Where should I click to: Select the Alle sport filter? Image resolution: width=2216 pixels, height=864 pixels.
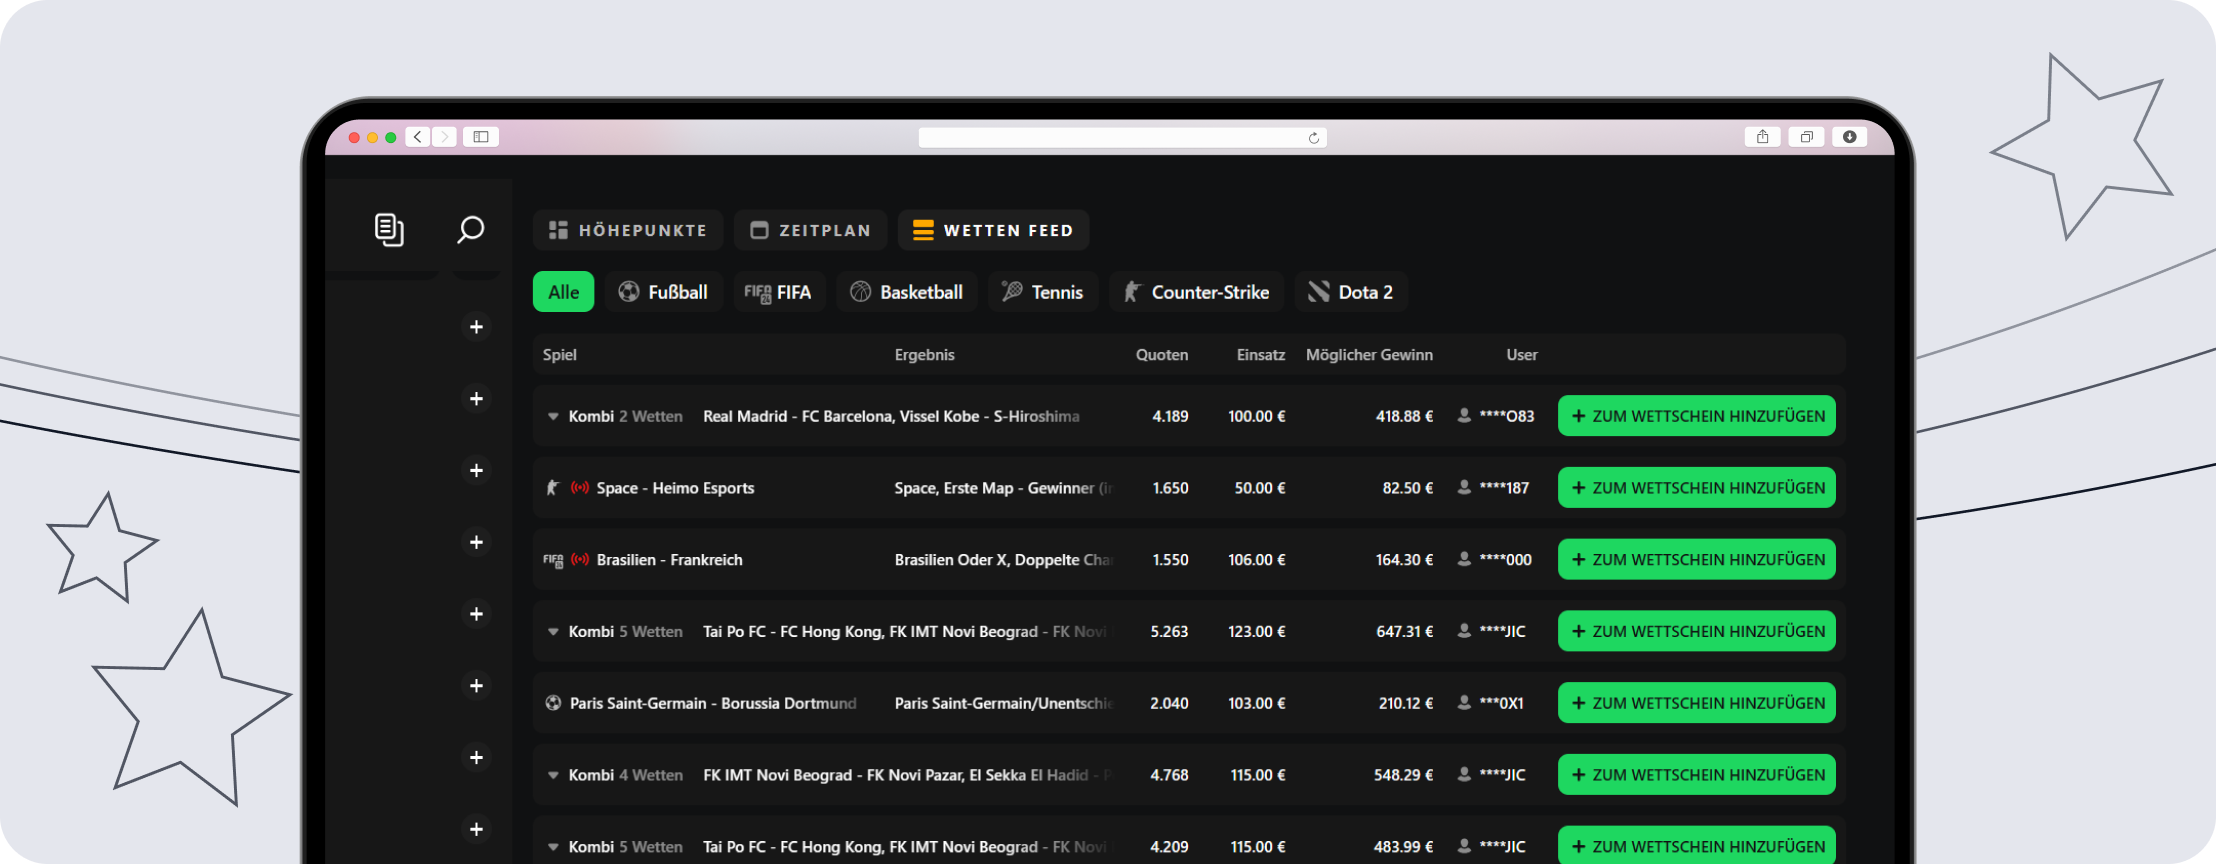tap(563, 292)
